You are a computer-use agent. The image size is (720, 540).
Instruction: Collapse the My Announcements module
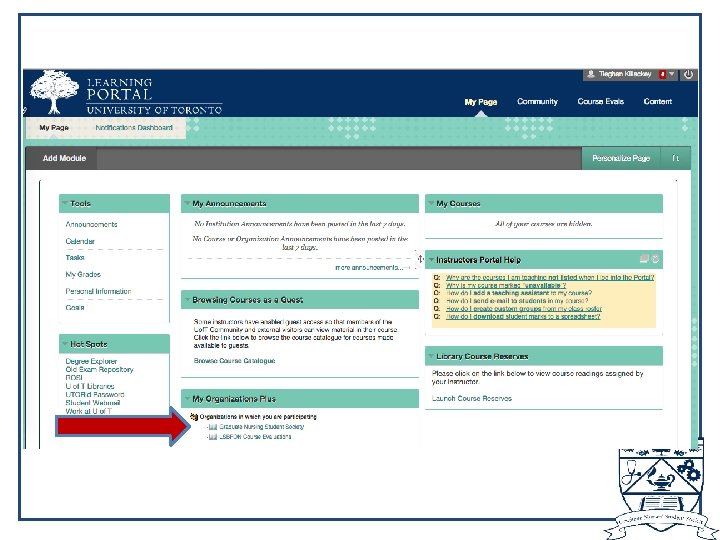(x=187, y=202)
